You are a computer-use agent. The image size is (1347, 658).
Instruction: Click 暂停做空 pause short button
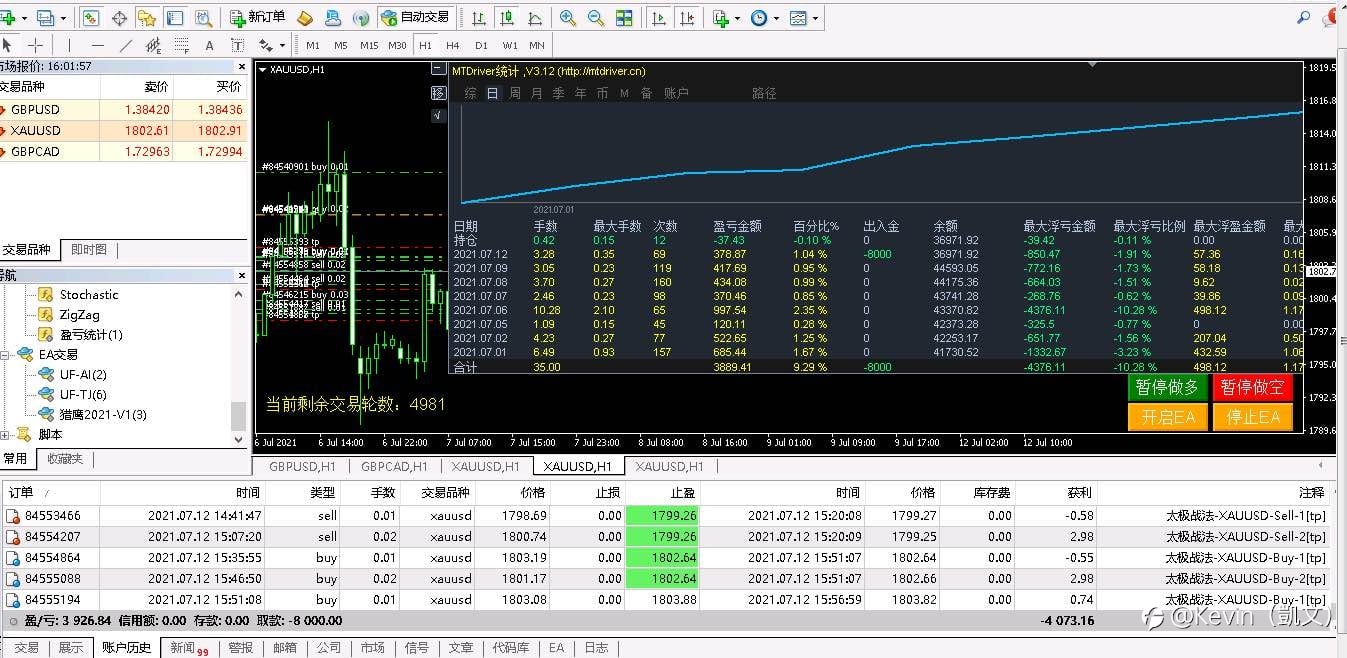pyautogui.click(x=1252, y=388)
